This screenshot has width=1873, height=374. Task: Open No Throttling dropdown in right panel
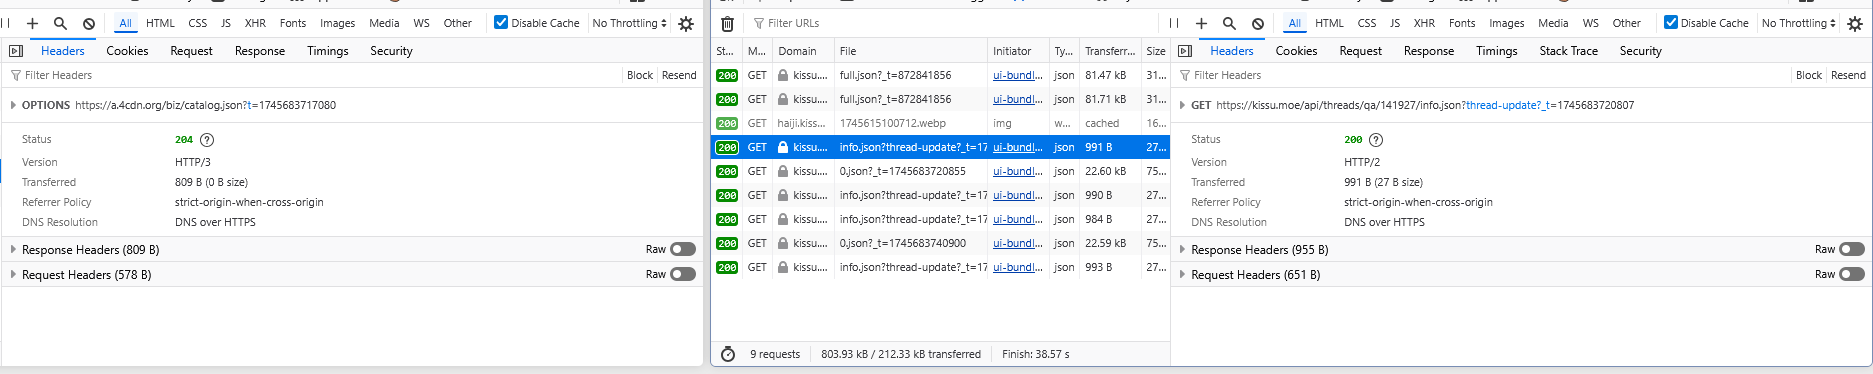(1798, 23)
